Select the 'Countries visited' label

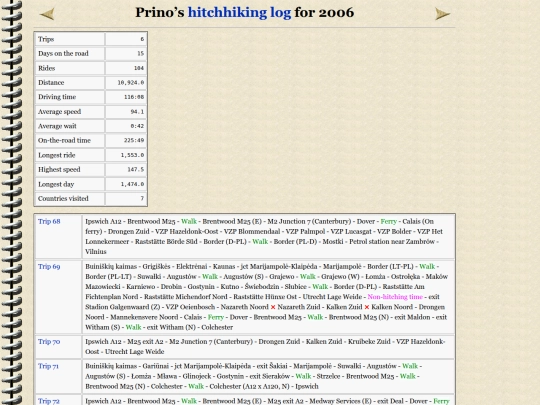click(63, 199)
